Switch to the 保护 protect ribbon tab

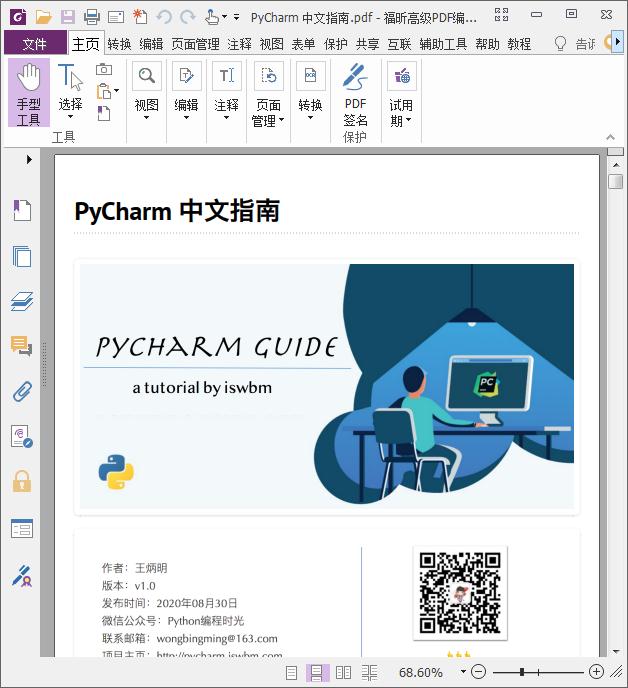coord(336,44)
